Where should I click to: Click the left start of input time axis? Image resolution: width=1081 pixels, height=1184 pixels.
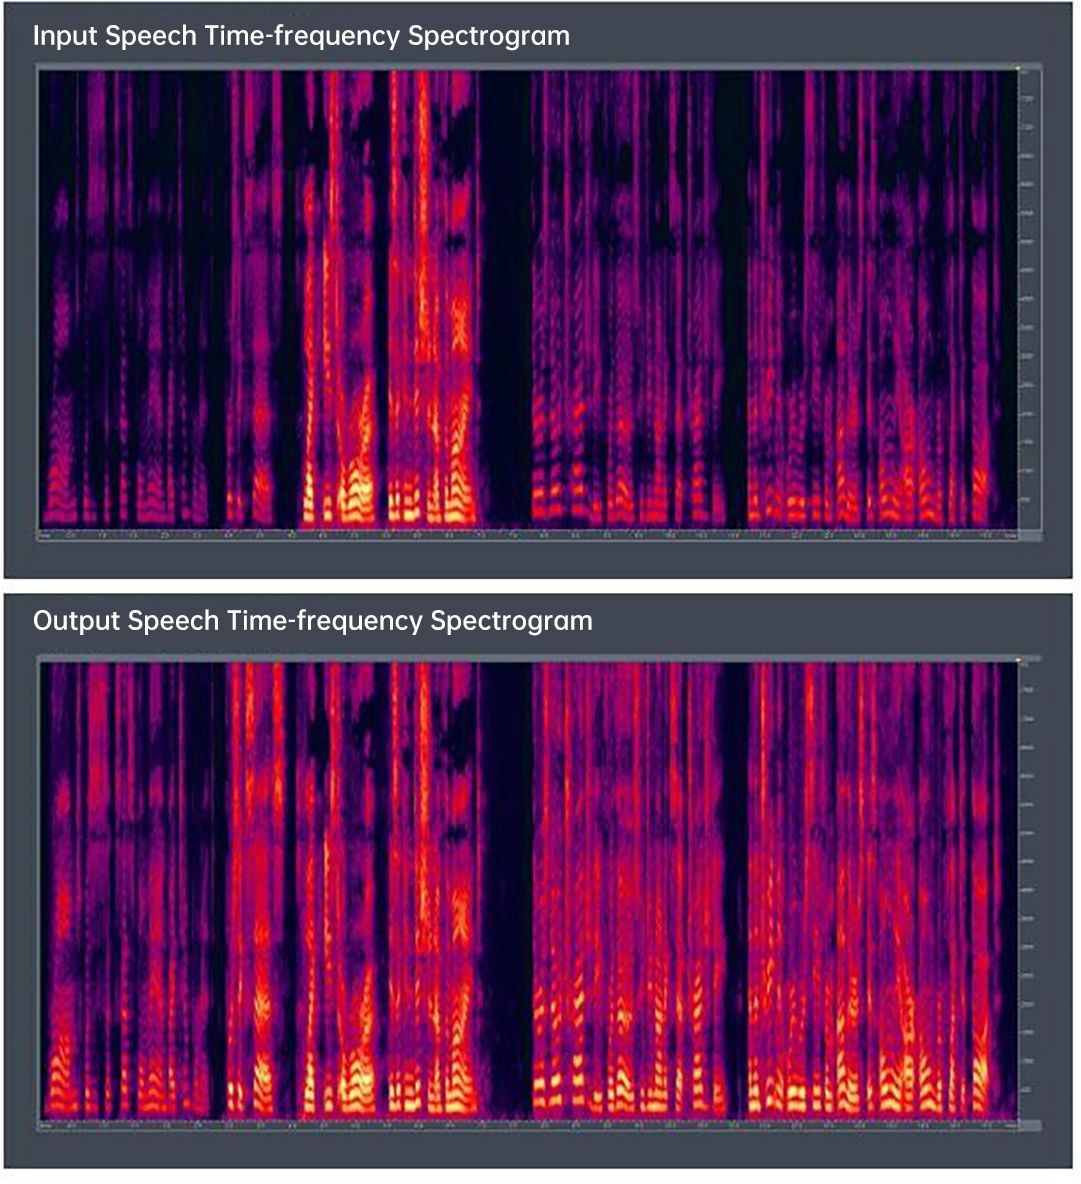coord(44,534)
